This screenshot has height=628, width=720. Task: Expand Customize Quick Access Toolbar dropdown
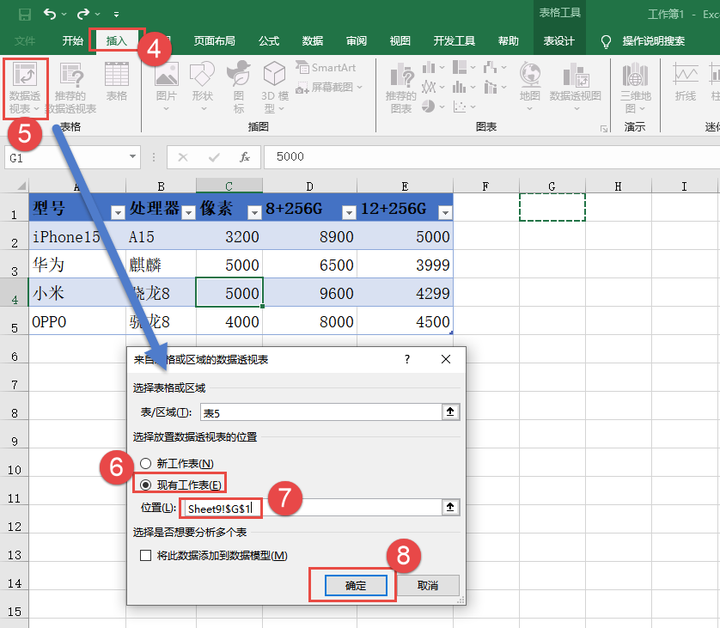tap(117, 15)
